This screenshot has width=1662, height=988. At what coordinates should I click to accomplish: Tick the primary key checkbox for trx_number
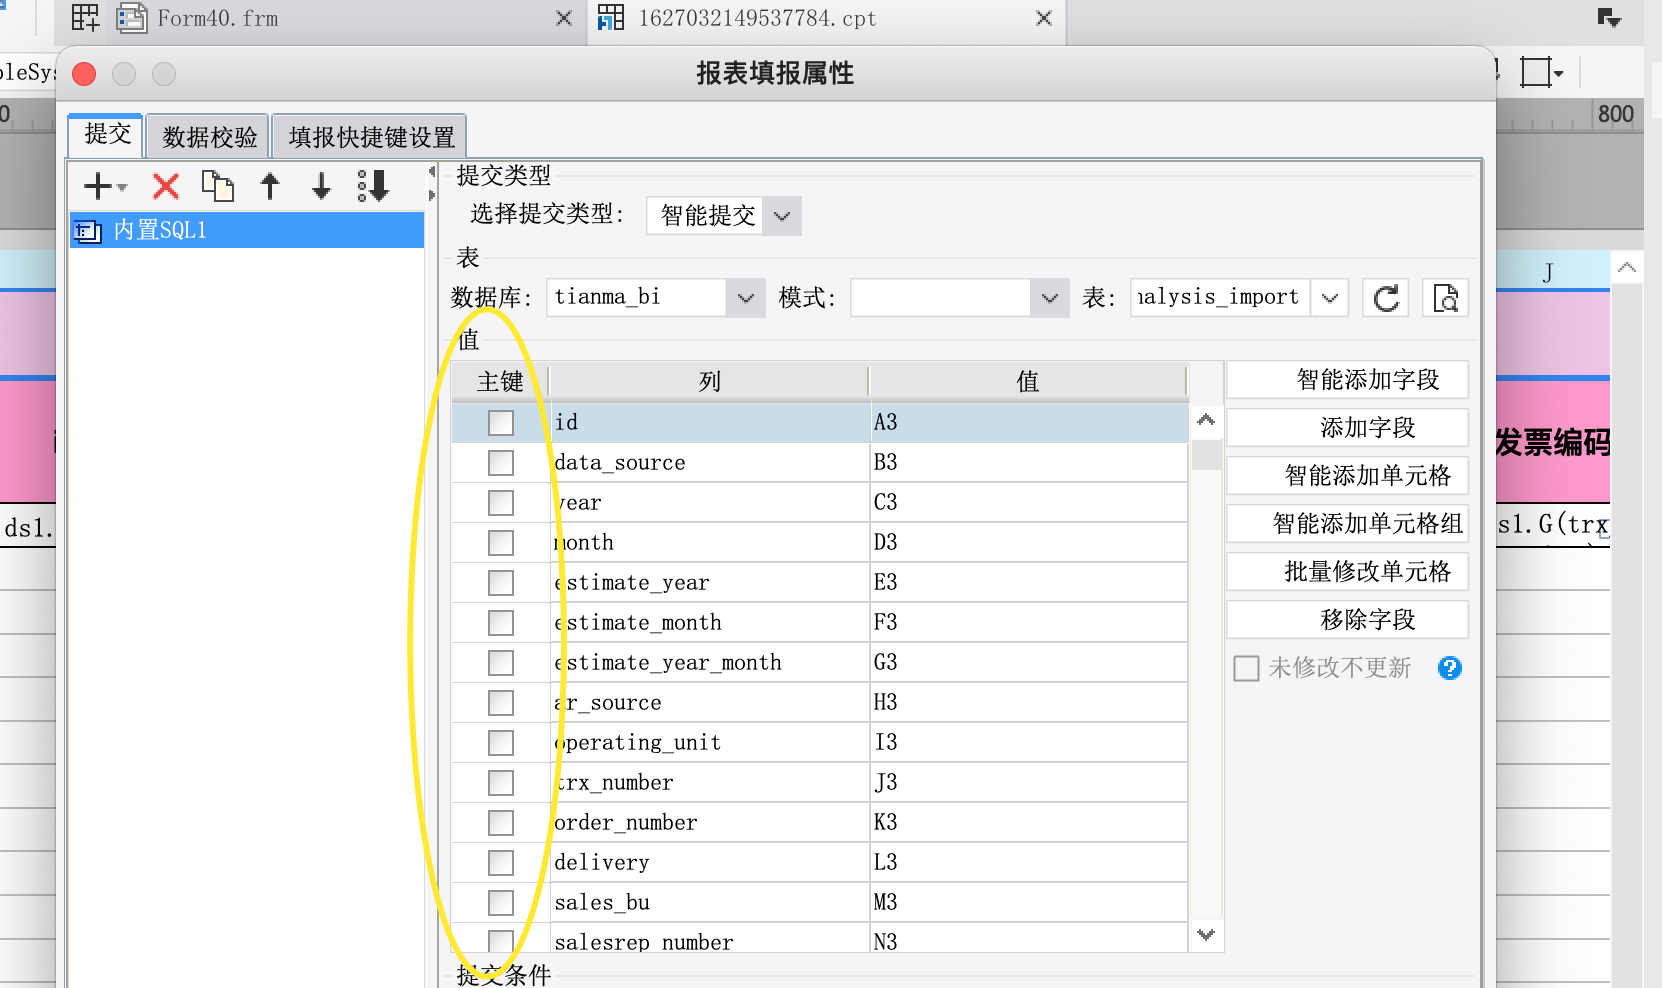coord(501,783)
